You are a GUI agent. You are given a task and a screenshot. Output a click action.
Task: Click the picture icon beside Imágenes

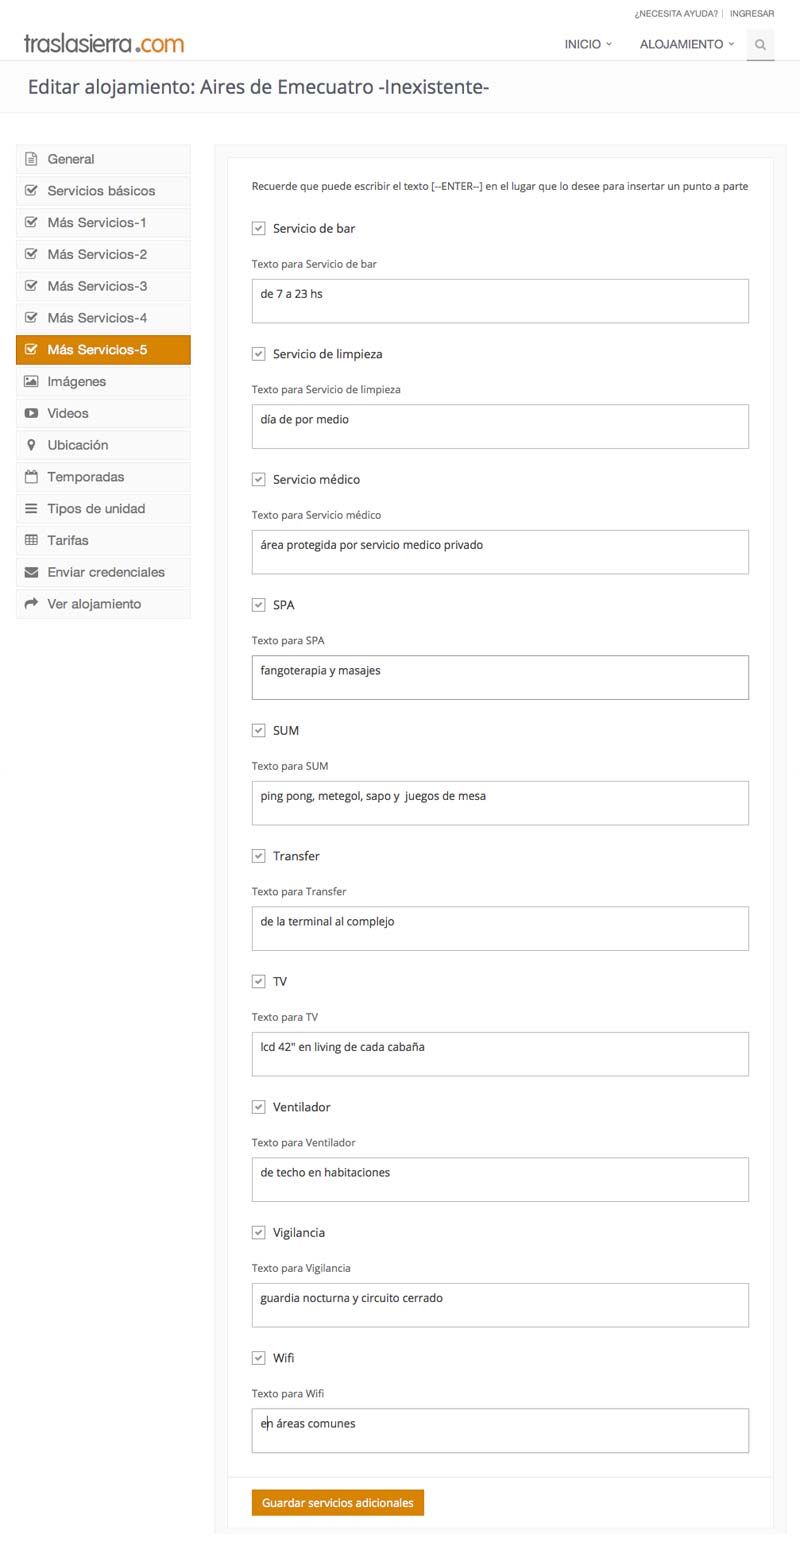coord(31,381)
